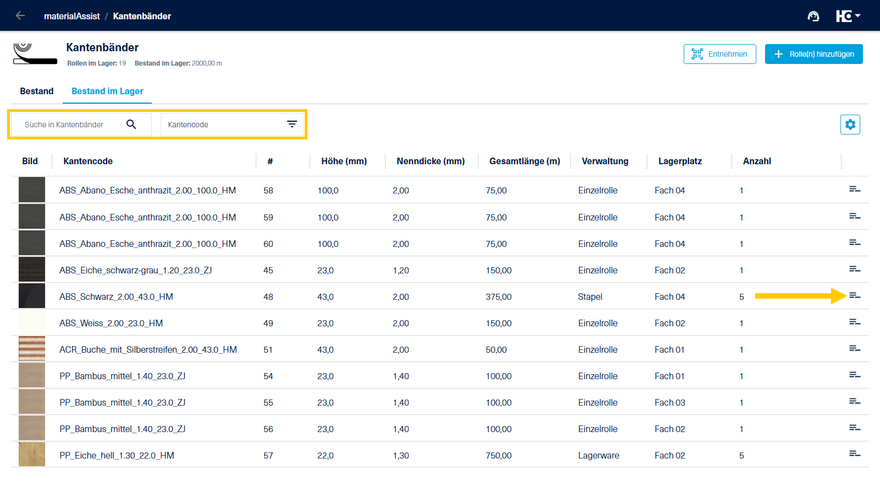Switch to the Bestand tab

pyautogui.click(x=37, y=92)
